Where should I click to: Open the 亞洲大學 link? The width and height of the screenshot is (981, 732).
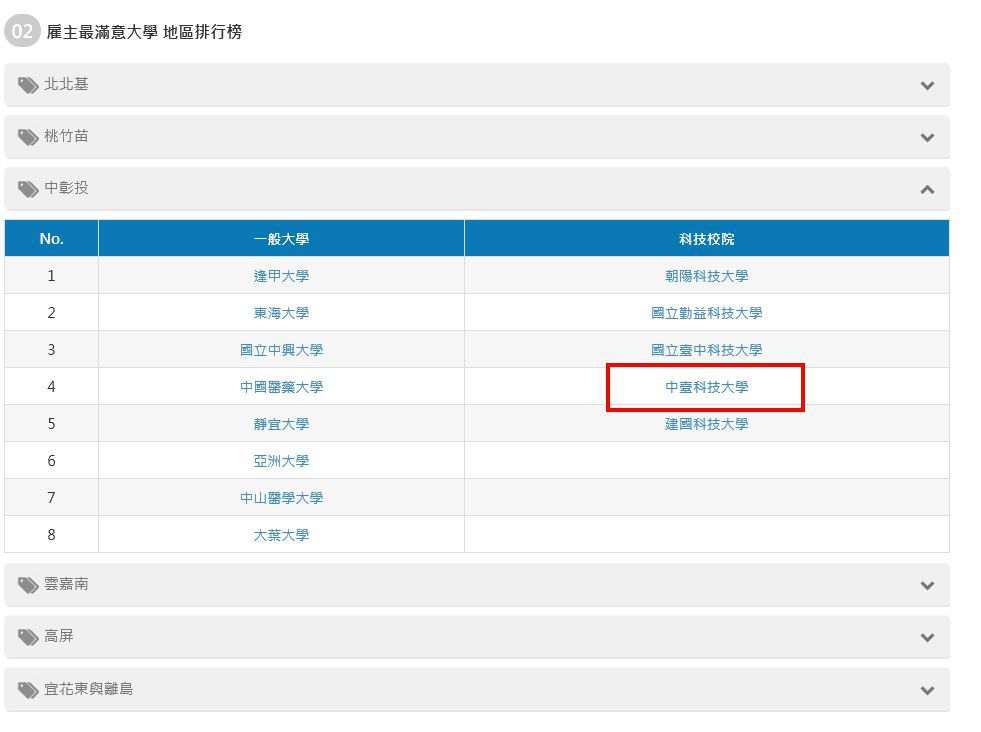281,460
